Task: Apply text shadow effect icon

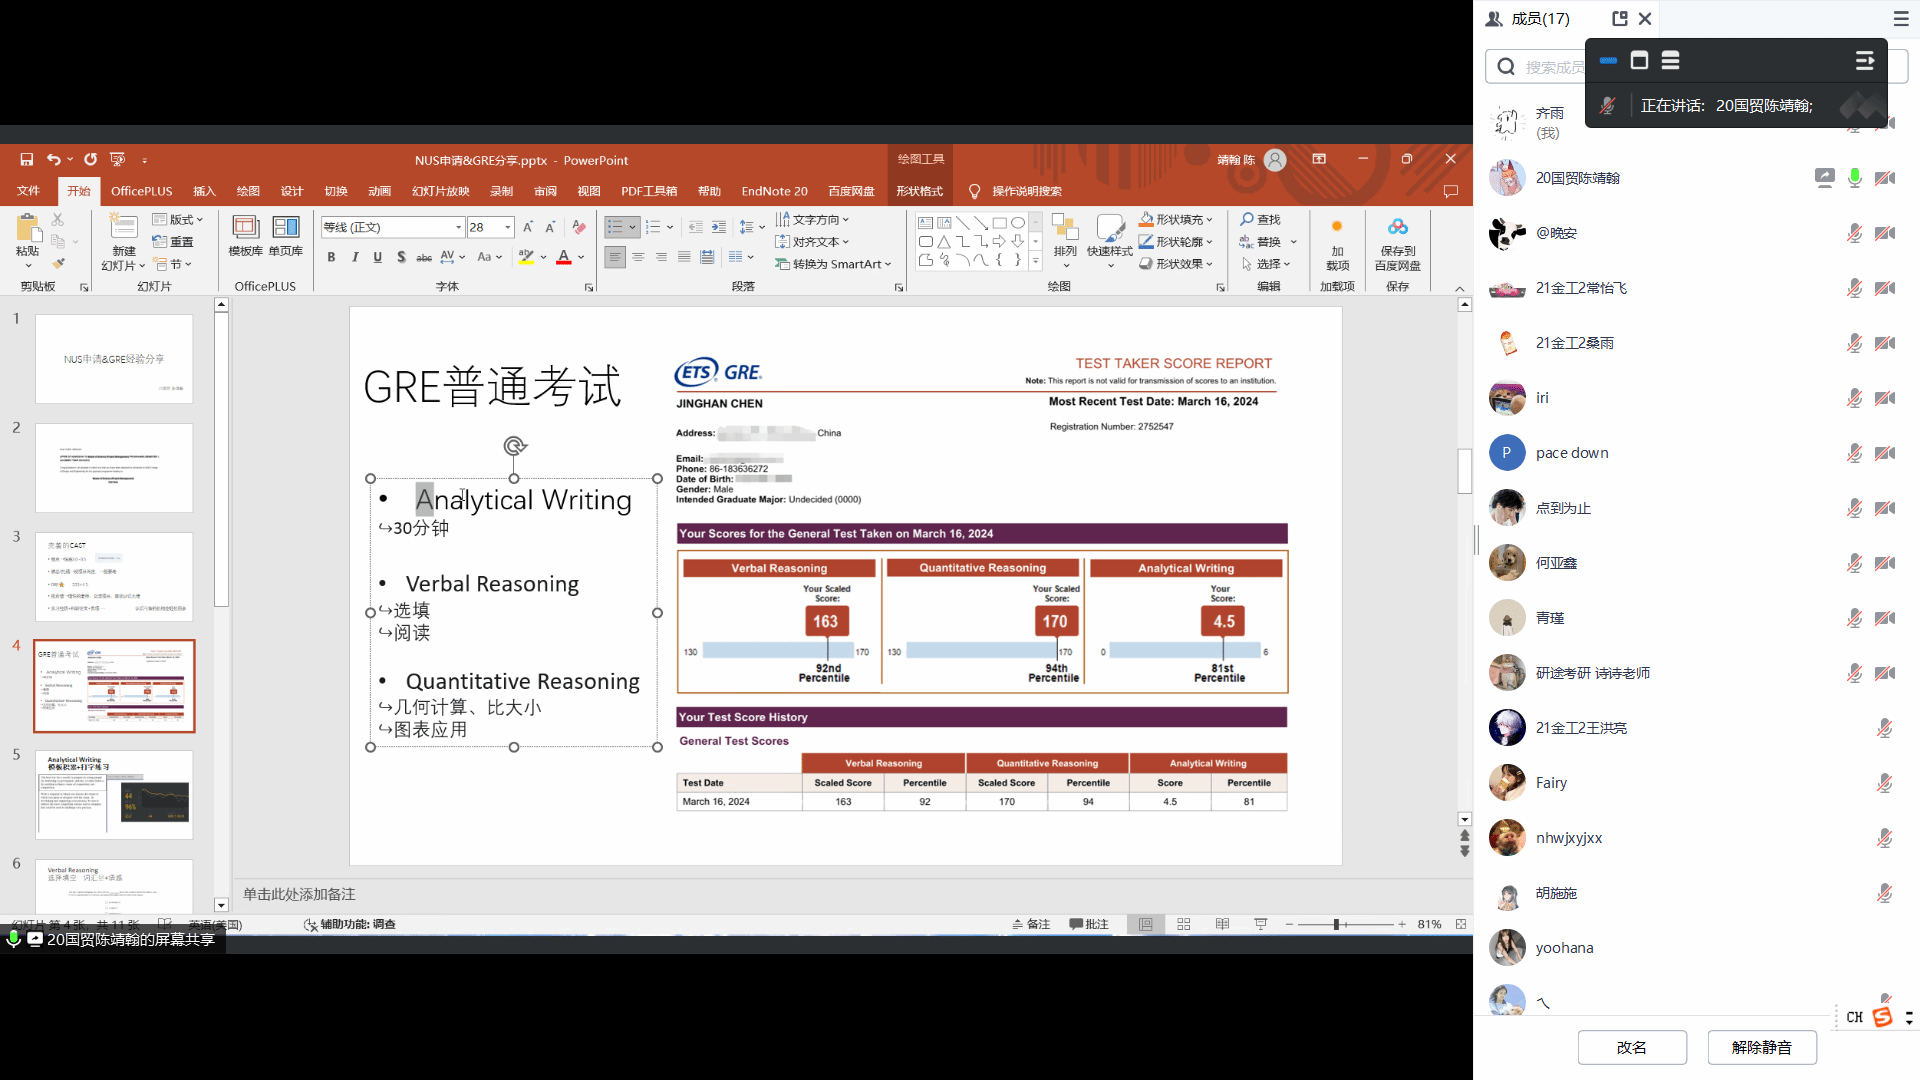Action: 401,257
